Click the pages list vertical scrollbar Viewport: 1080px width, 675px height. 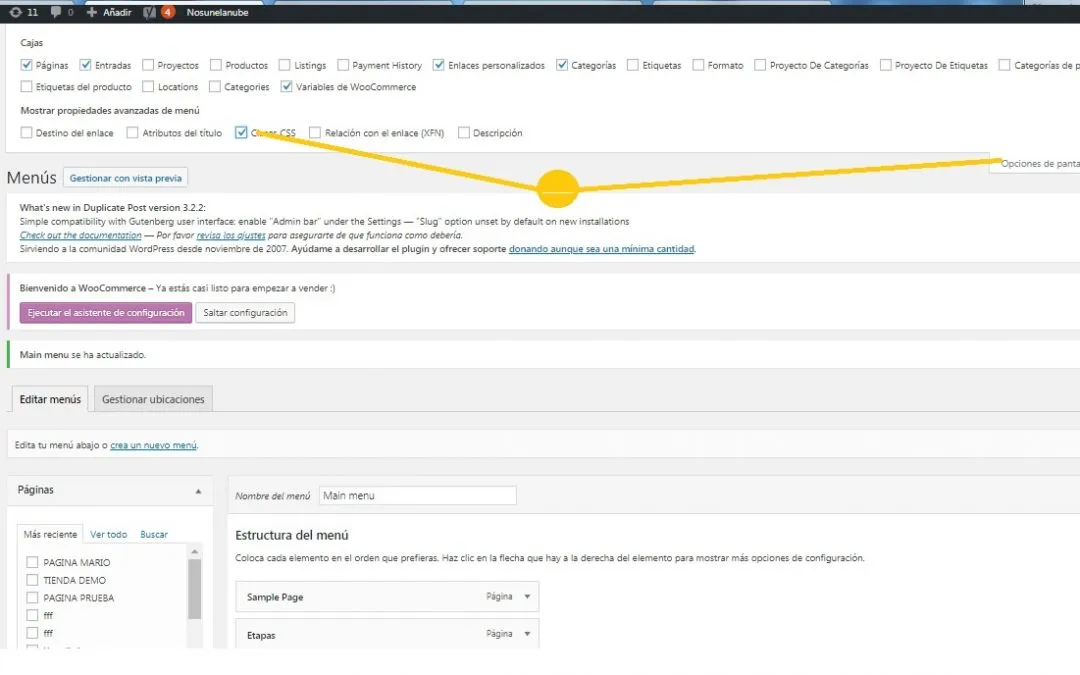coord(195,588)
